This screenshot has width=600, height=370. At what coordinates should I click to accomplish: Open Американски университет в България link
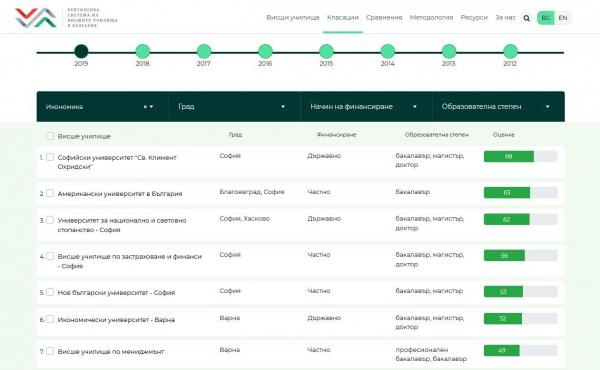120,194
